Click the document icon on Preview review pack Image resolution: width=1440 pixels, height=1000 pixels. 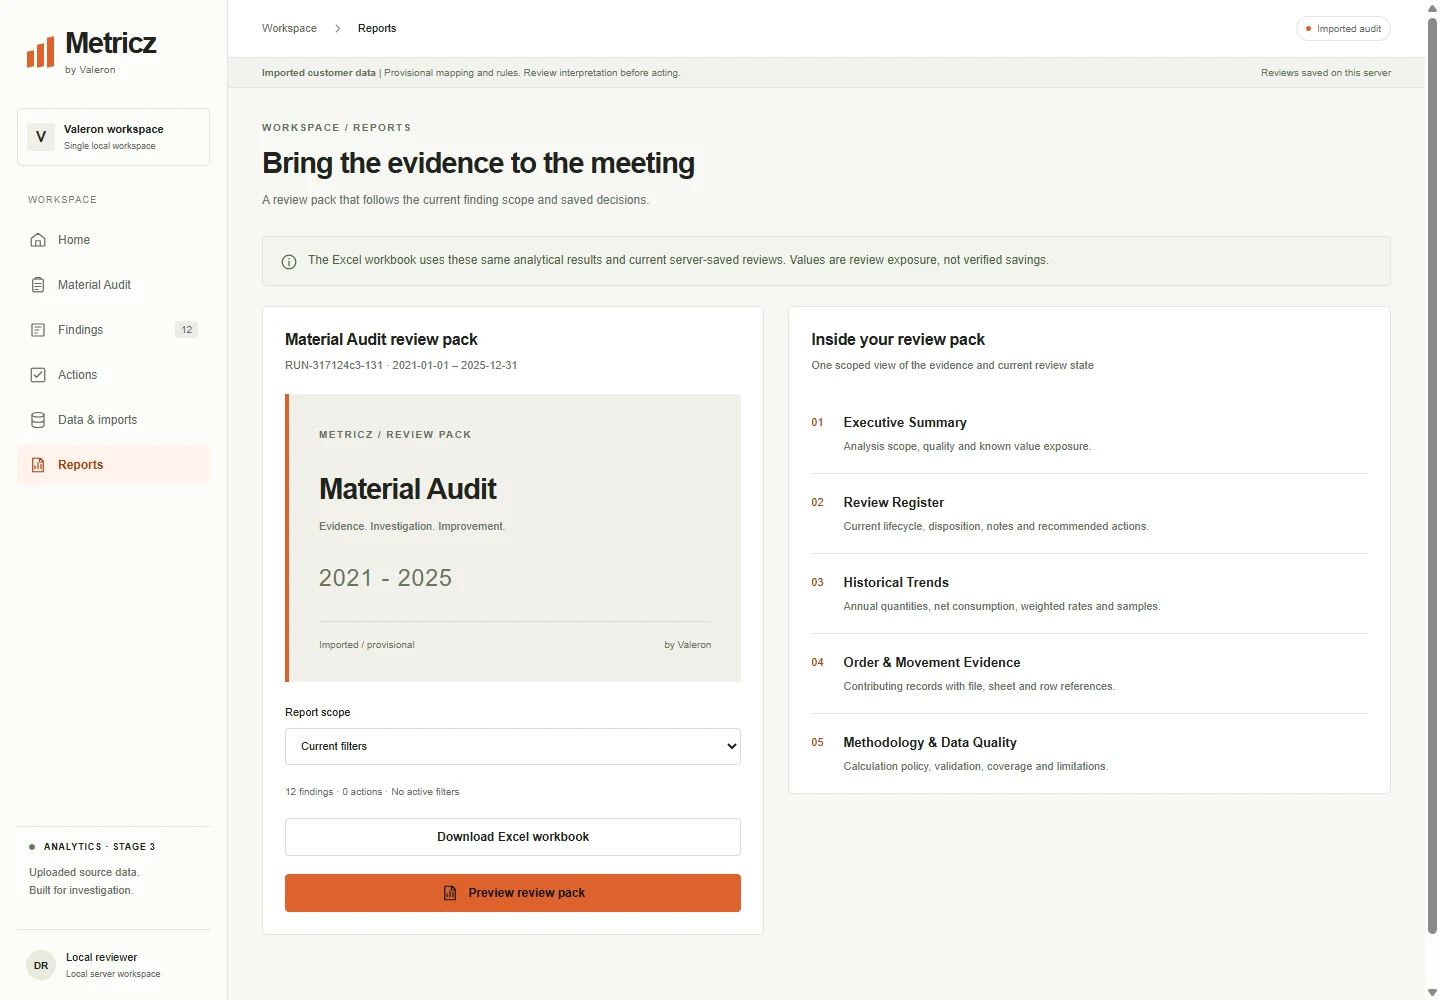coord(450,893)
